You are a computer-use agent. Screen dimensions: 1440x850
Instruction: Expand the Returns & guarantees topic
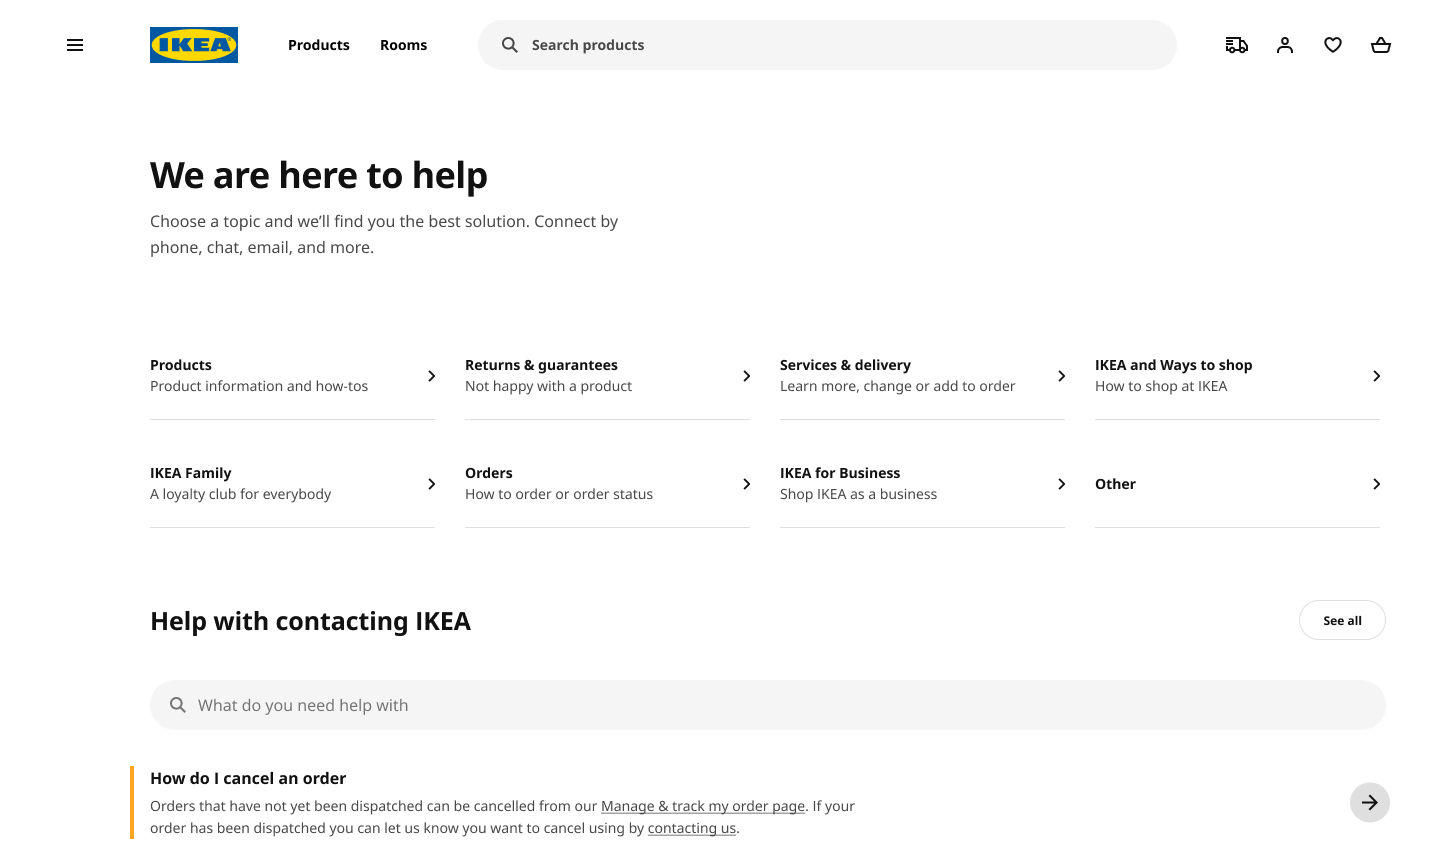[x=607, y=376]
